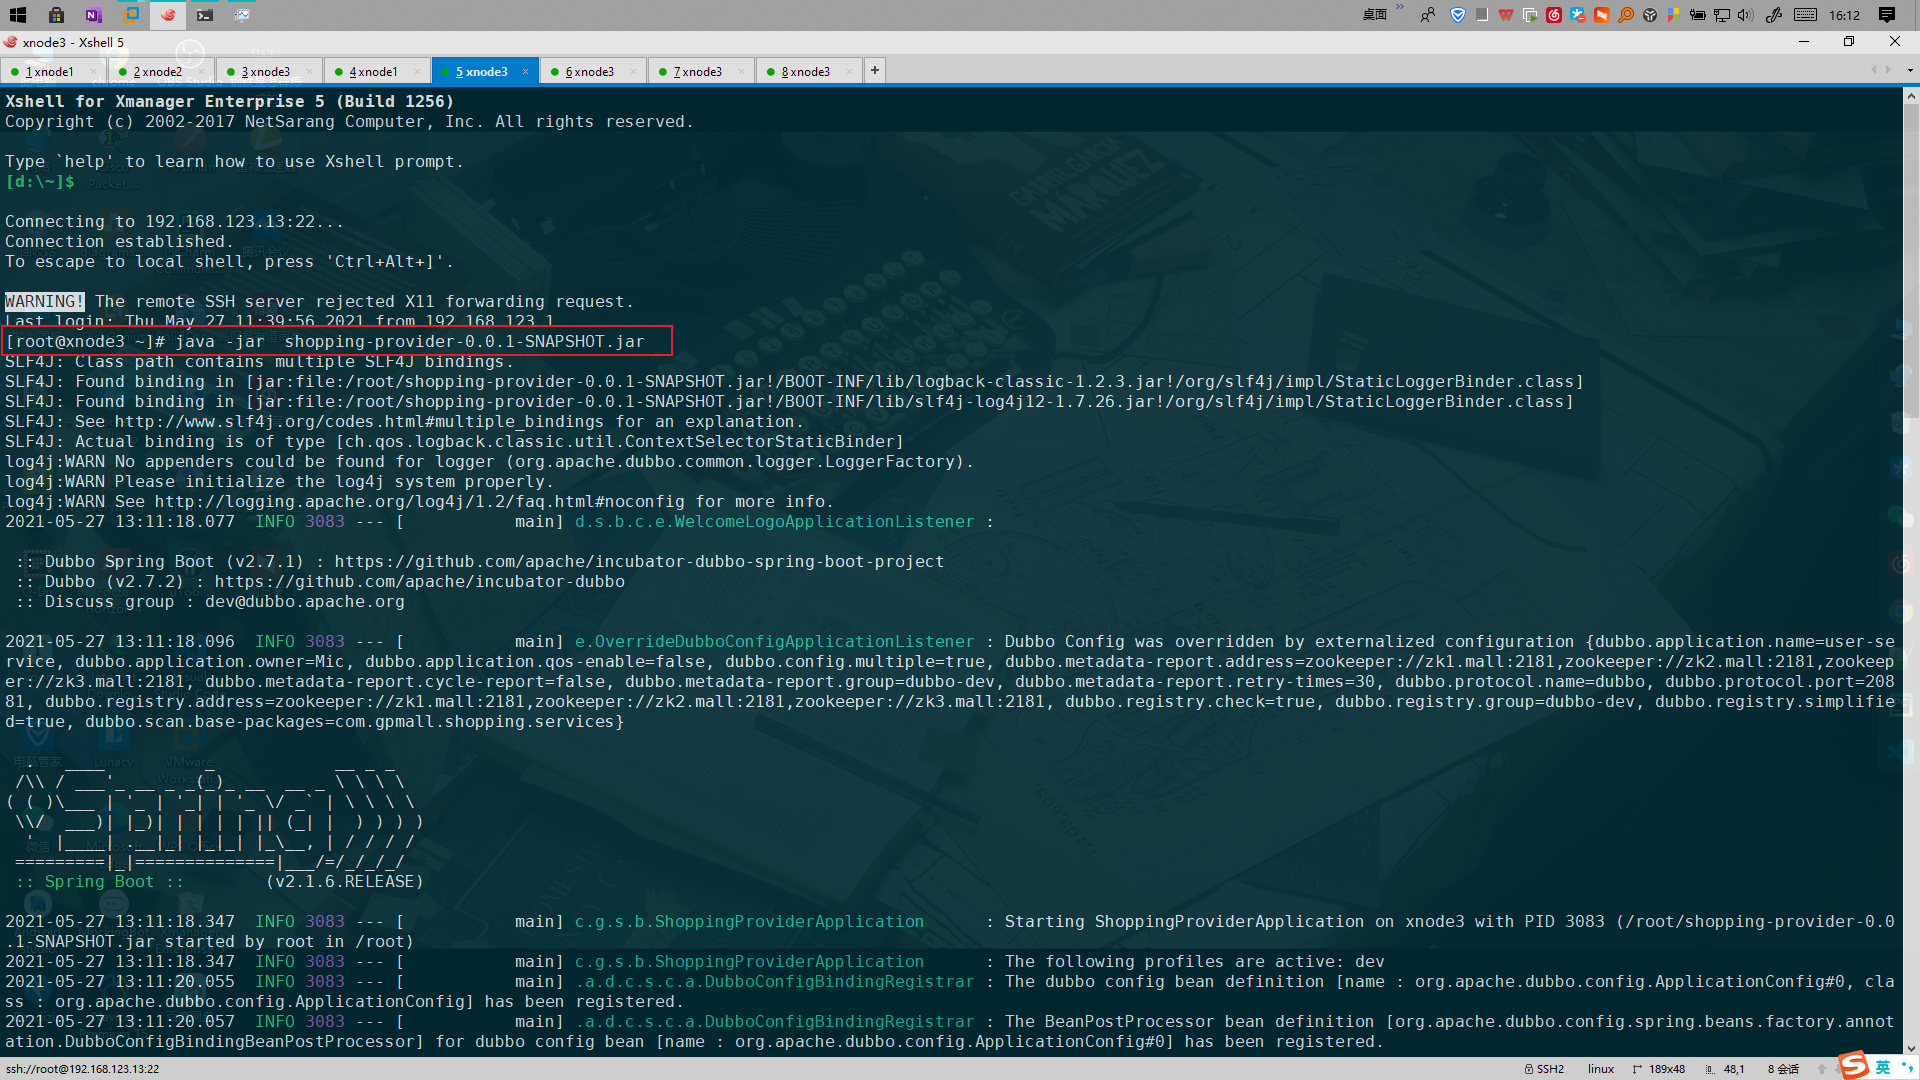Click the orange video player tray icon
The height and width of the screenshot is (1080, 1920).
1602,15
